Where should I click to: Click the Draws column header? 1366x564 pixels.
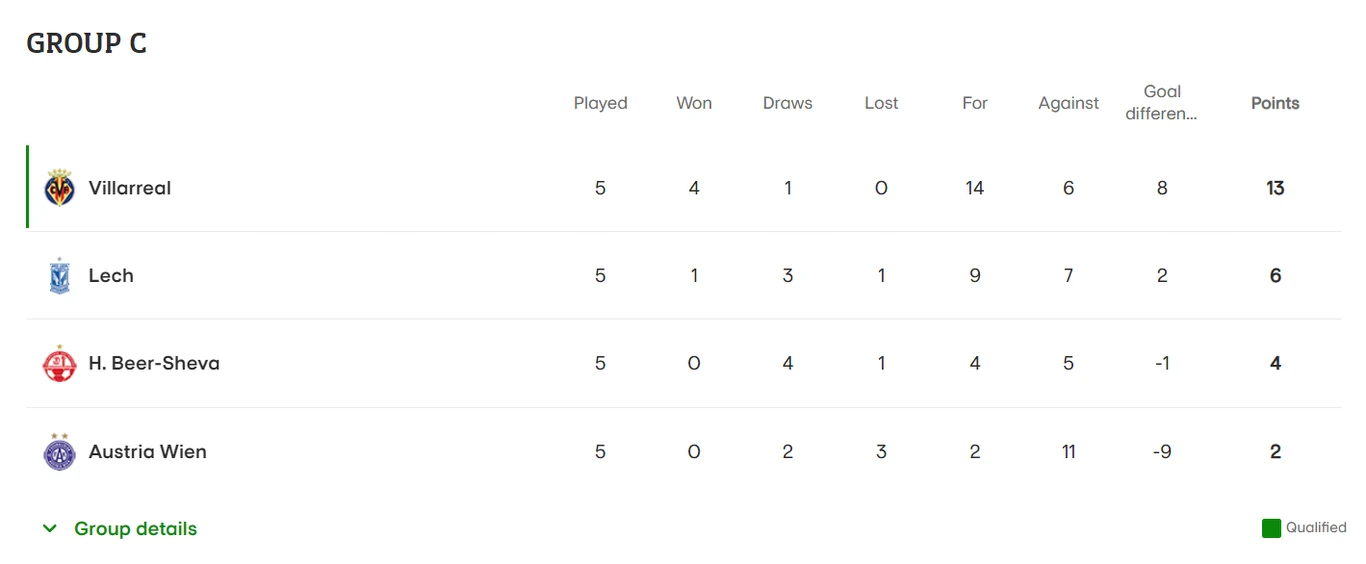(787, 103)
